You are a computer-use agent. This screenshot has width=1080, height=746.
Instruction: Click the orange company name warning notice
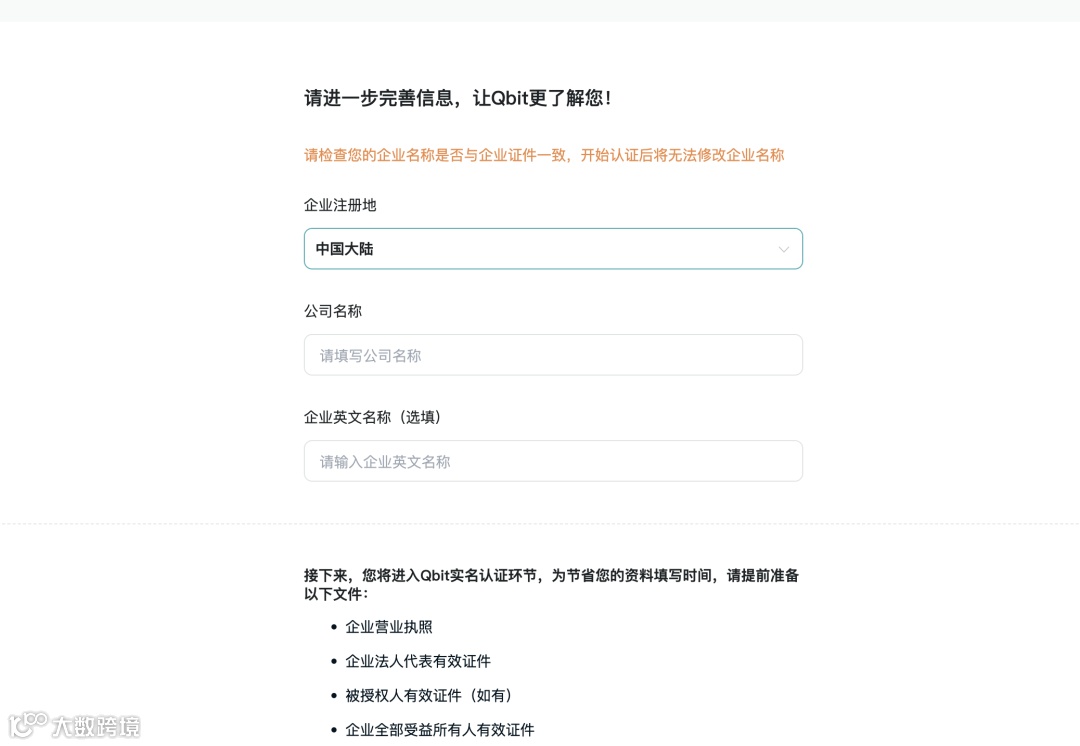pyautogui.click(x=544, y=155)
